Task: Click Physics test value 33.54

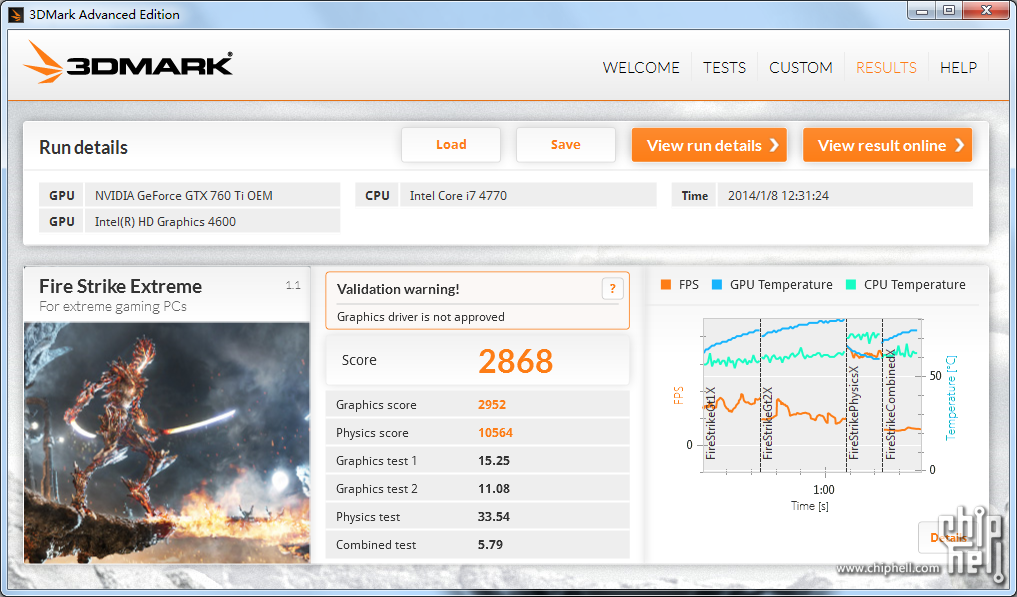Action: pyautogui.click(x=494, y=517)
